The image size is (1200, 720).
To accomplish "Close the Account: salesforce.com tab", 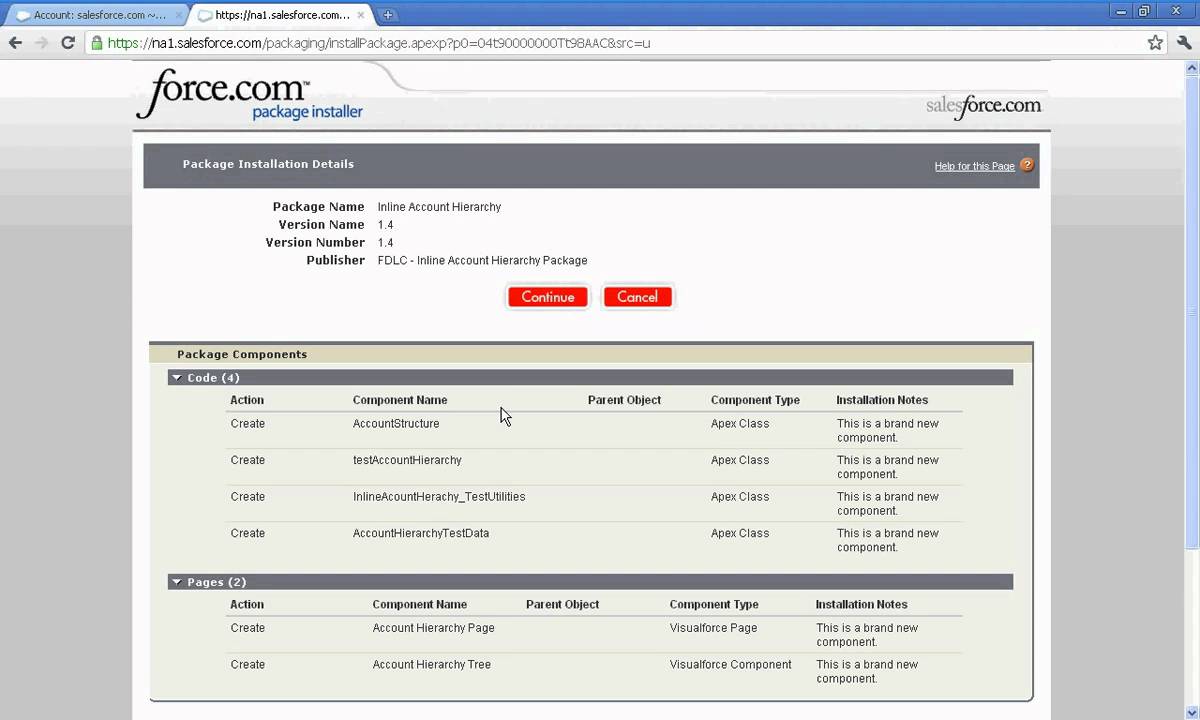I will (178, 15).
